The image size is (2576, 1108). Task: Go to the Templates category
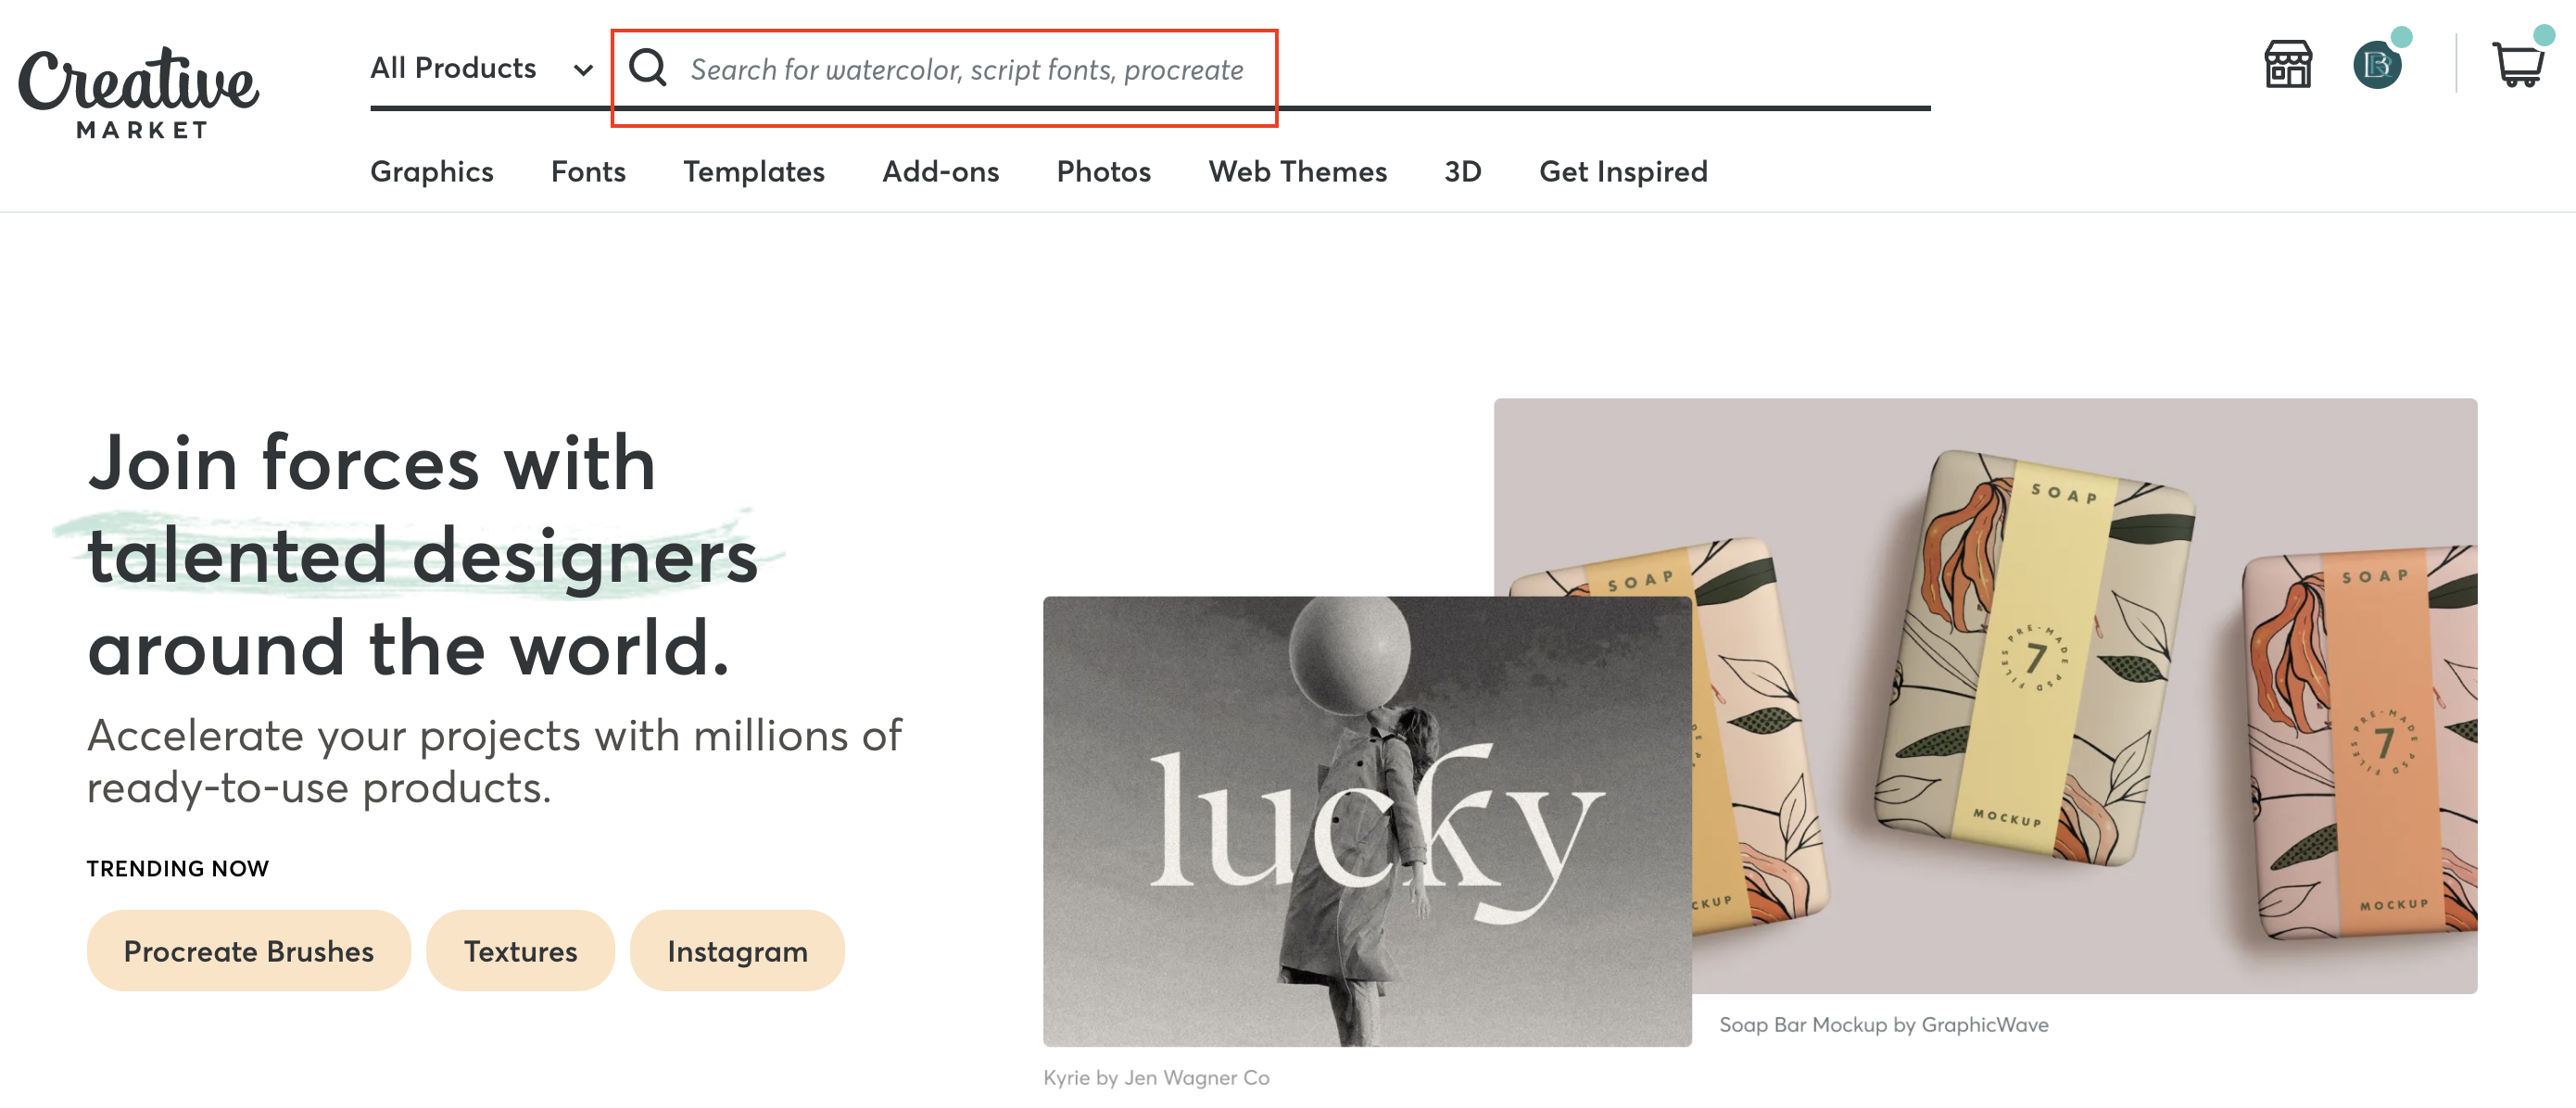754,172
